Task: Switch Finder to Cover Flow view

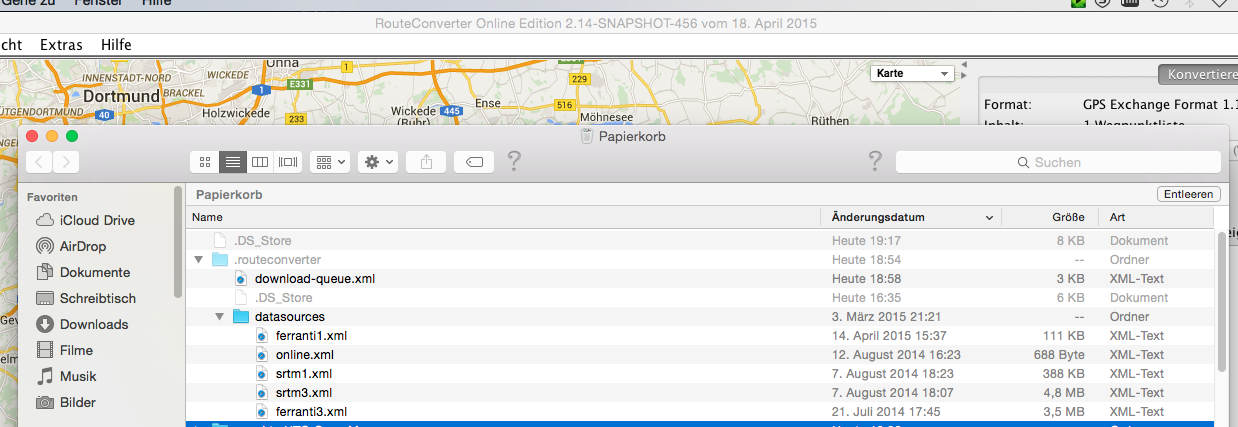Action: pos(288,161)
